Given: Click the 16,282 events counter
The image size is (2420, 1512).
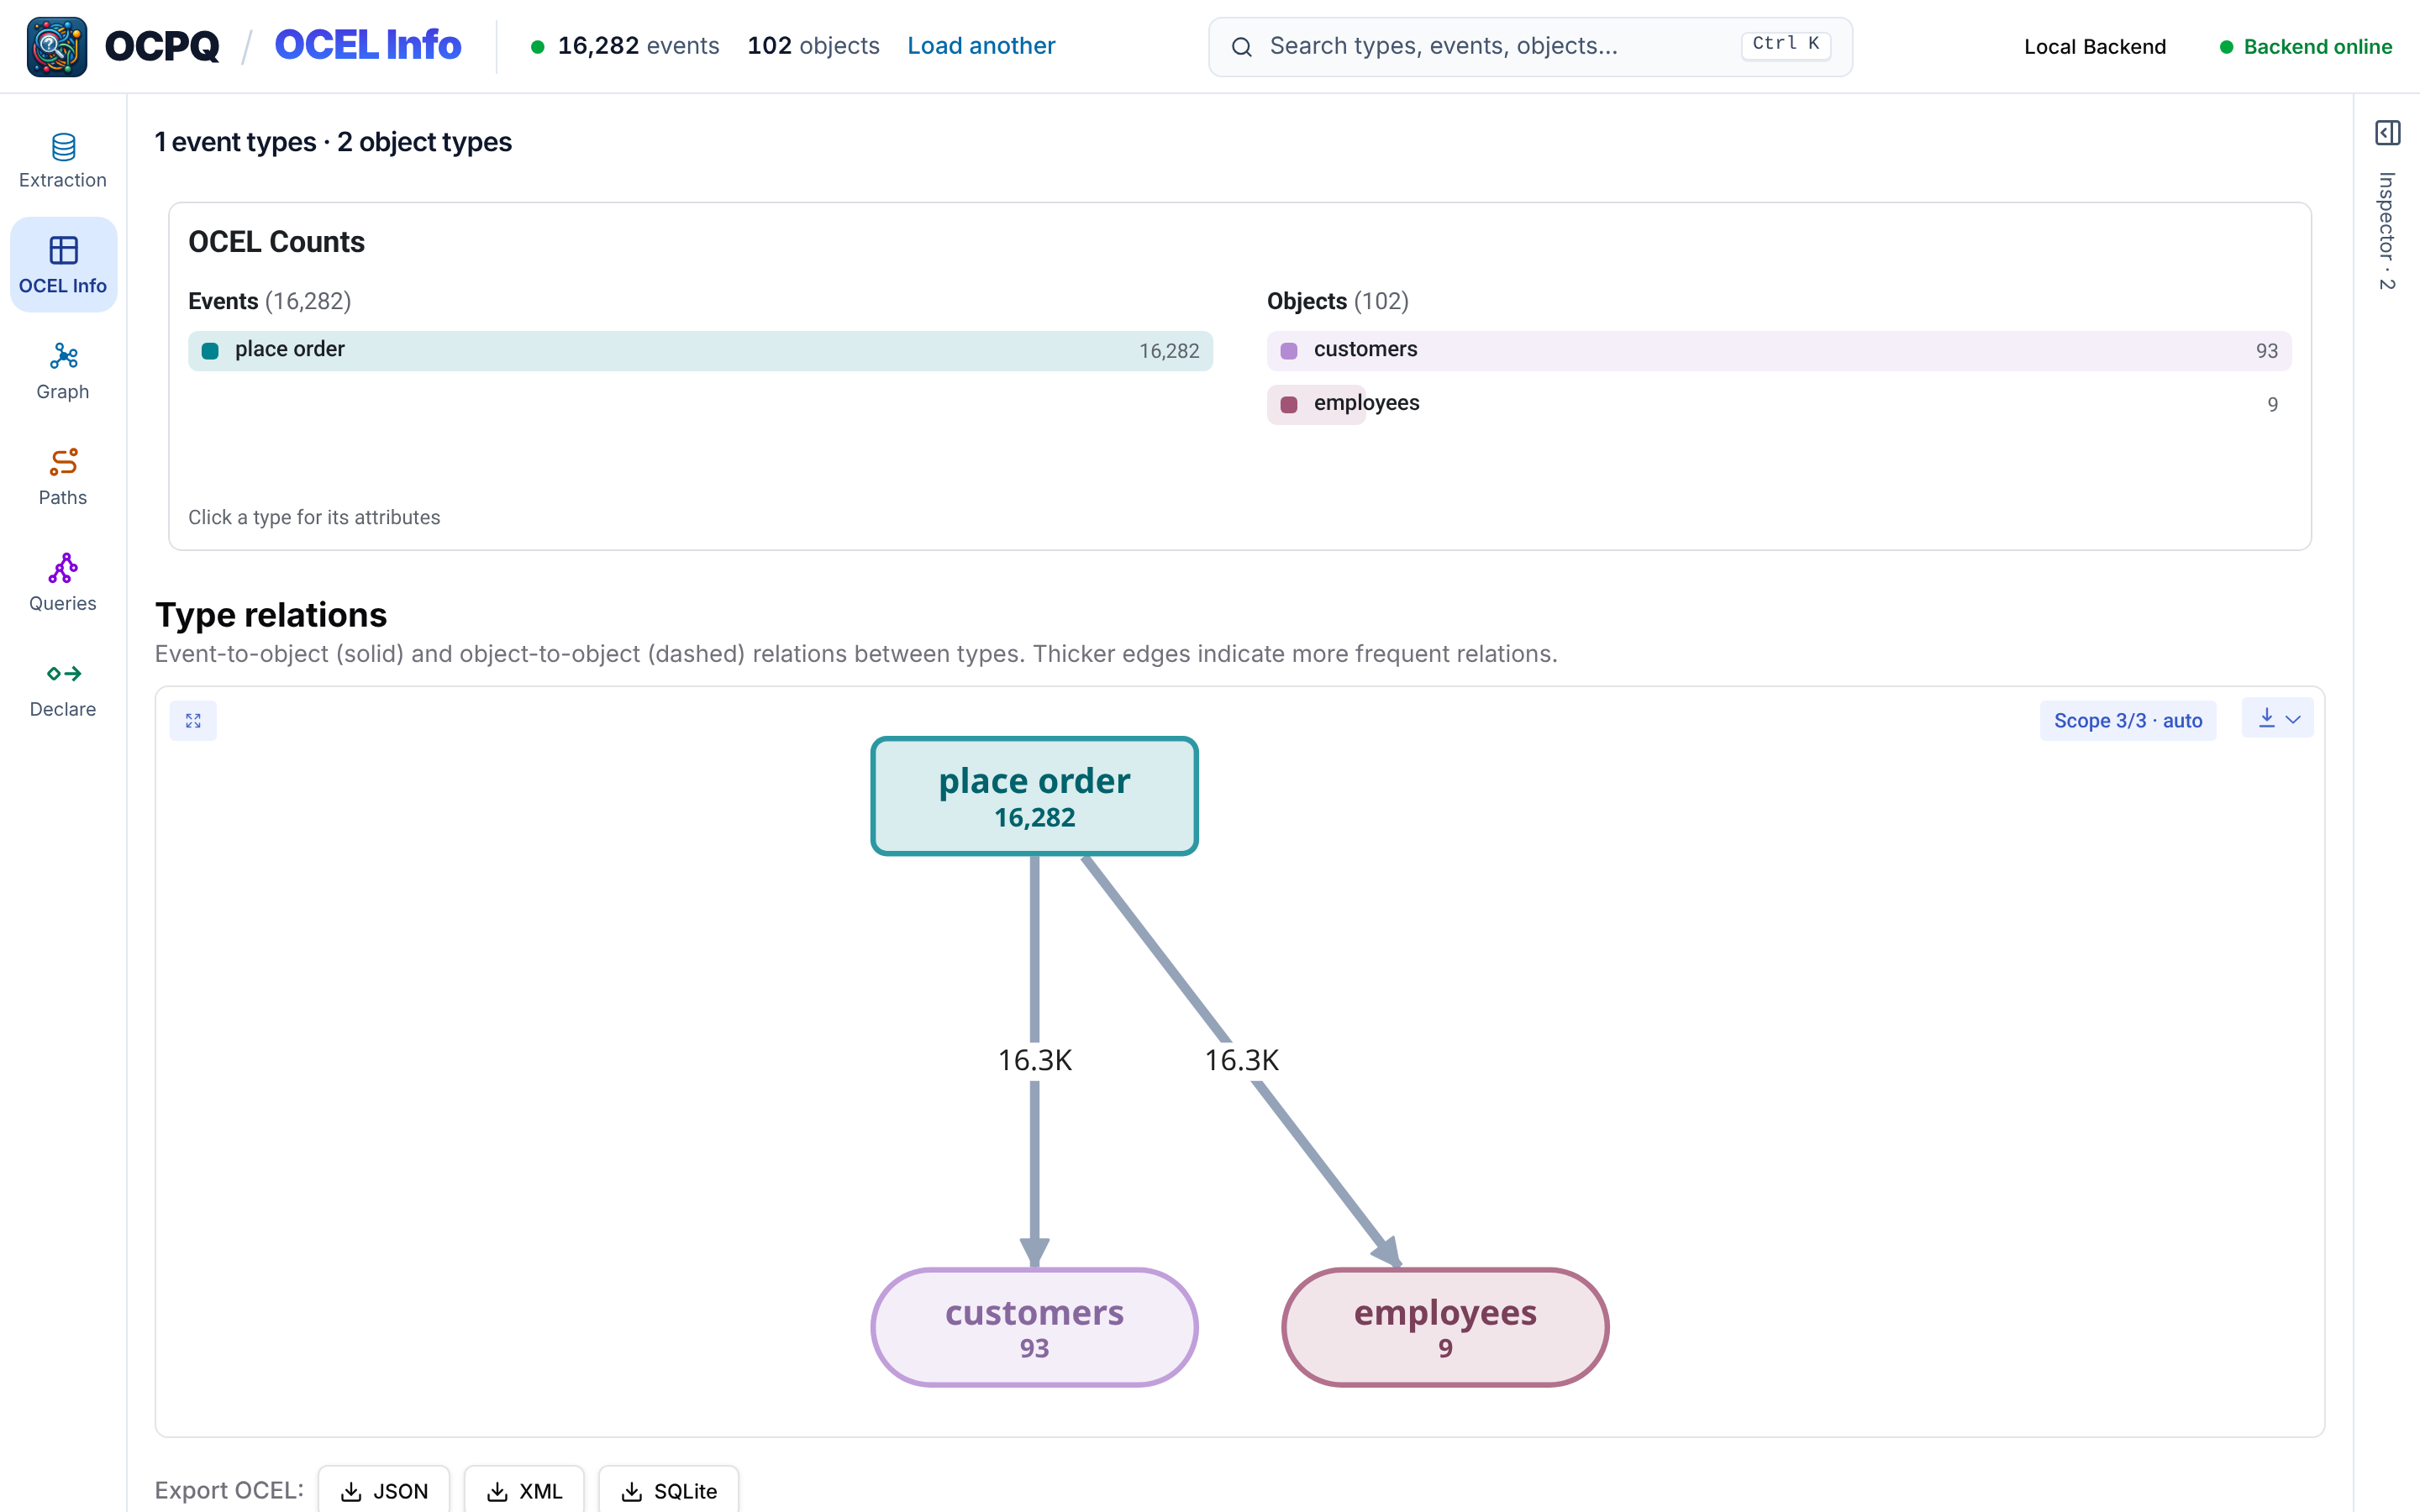Looking at the screenshot, I should tap(638, 46).
